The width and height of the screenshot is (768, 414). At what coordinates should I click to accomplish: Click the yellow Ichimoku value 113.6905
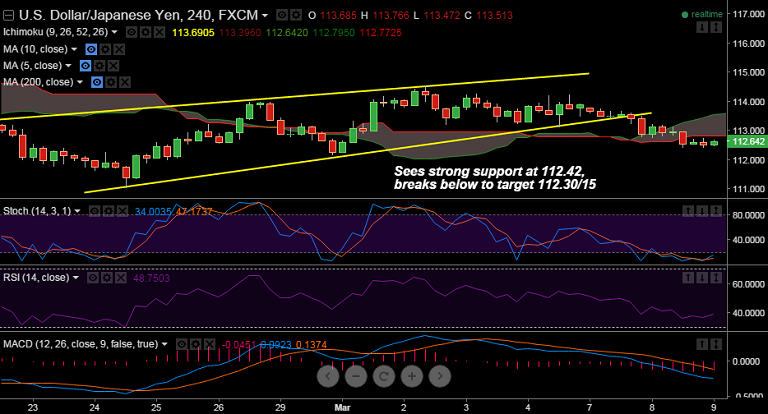[193, 33]
